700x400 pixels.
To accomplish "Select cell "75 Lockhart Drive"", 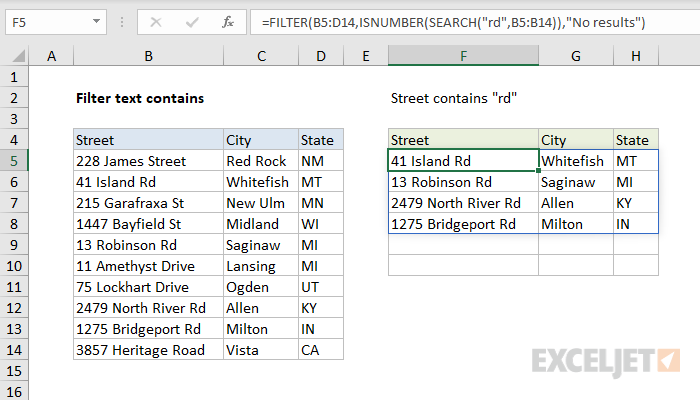I will 148,287.
